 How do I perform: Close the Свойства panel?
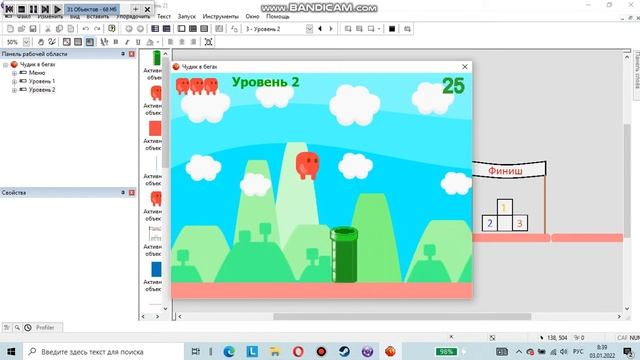point(131,192)
